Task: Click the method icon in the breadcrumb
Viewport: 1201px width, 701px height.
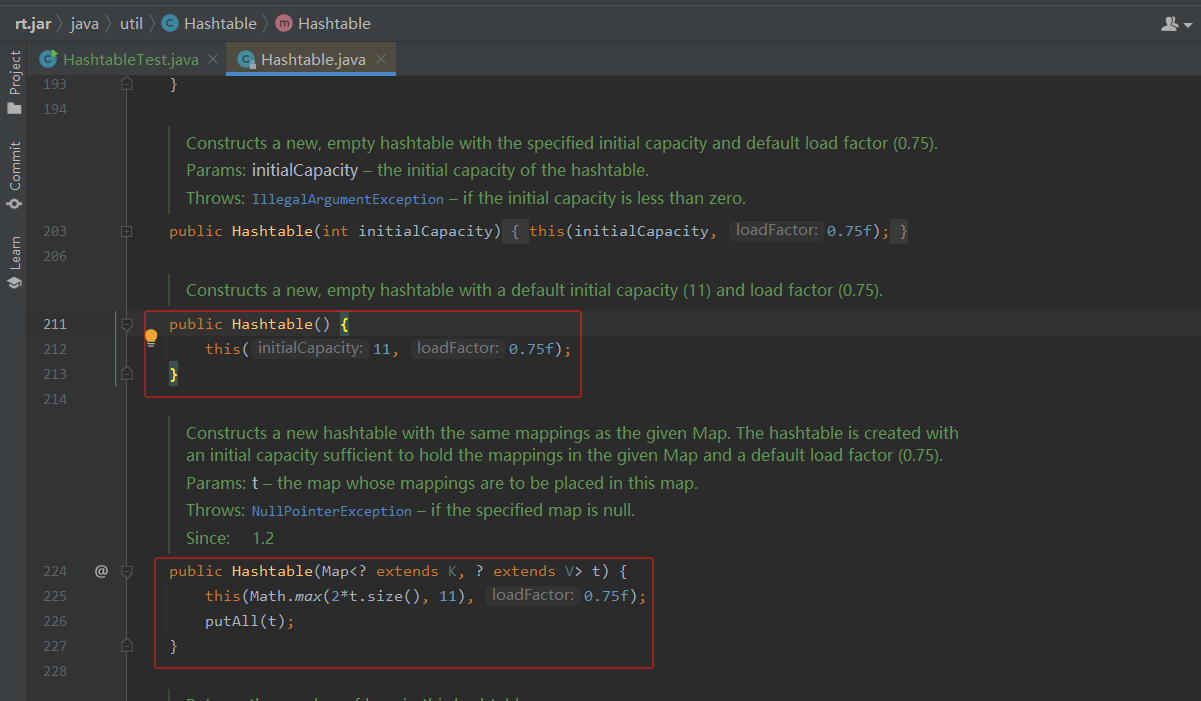Action: point(284,23)
